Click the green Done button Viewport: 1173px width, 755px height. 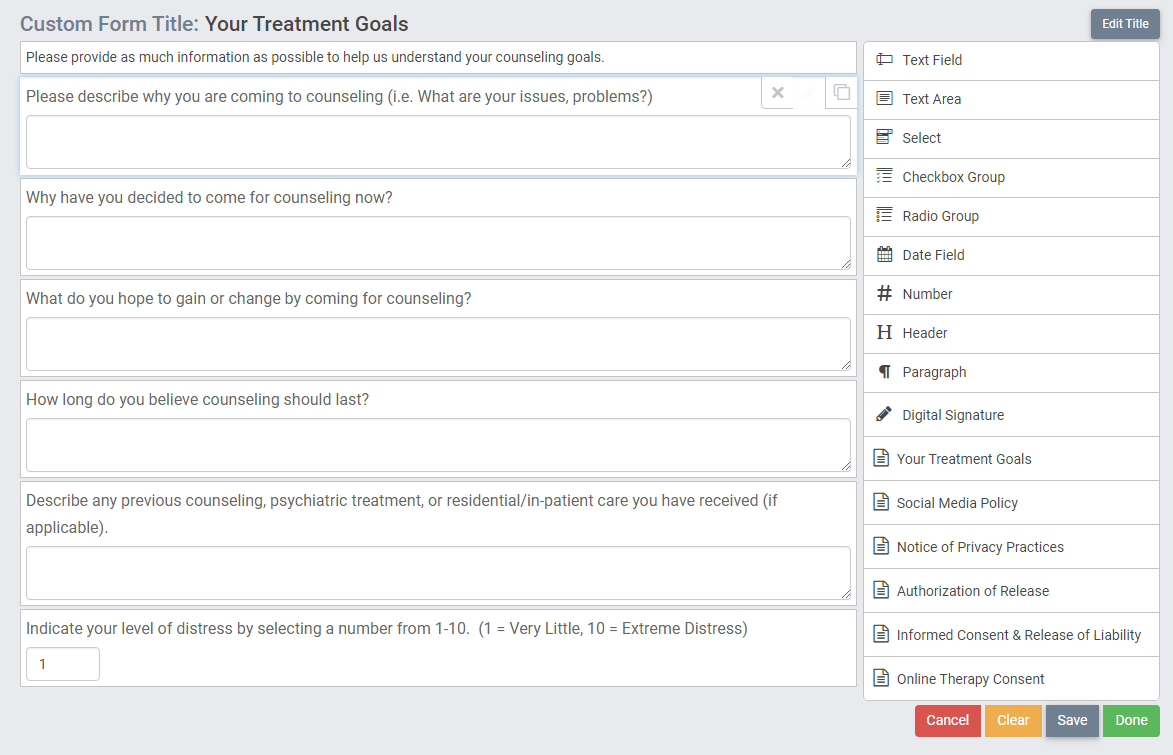click(x=1131, y=721)
